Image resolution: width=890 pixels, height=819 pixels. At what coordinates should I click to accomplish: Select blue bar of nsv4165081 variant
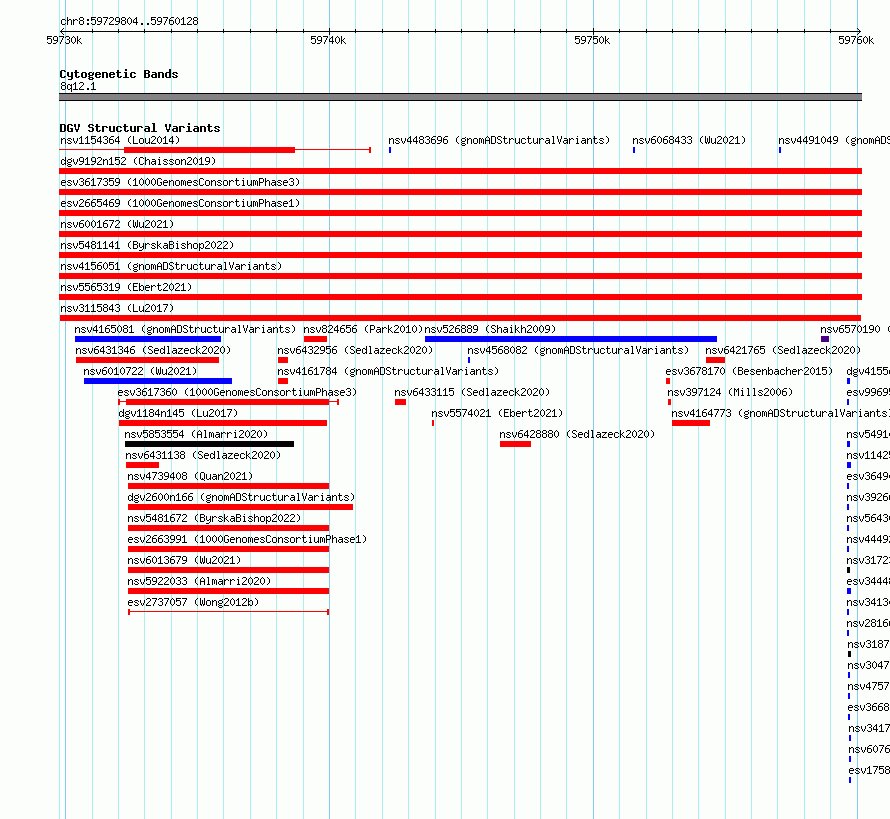[x=148, y=339]
